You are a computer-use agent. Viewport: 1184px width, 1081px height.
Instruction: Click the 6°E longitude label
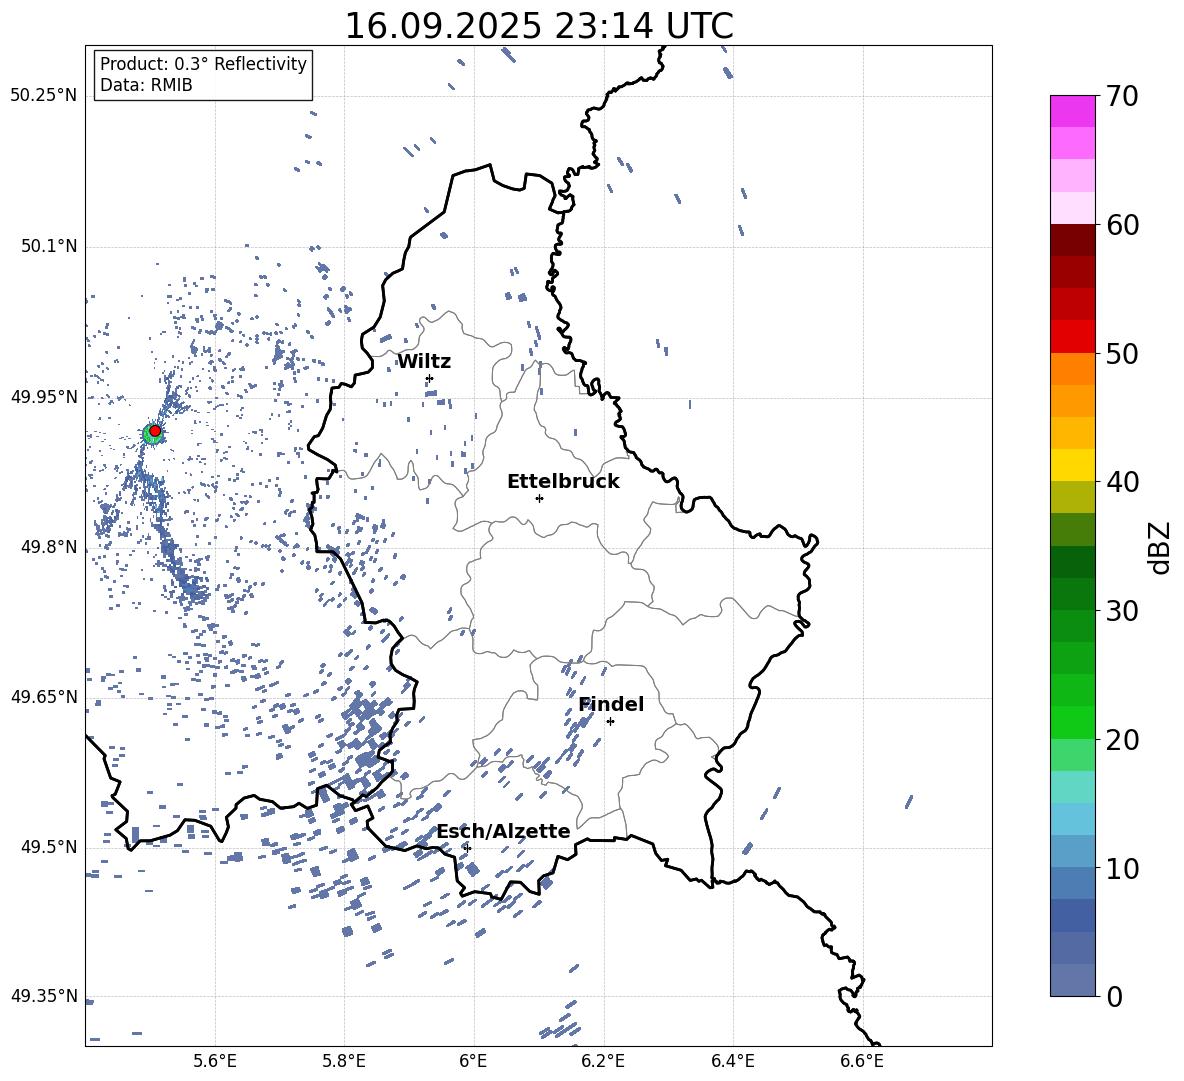[473, 1062]
